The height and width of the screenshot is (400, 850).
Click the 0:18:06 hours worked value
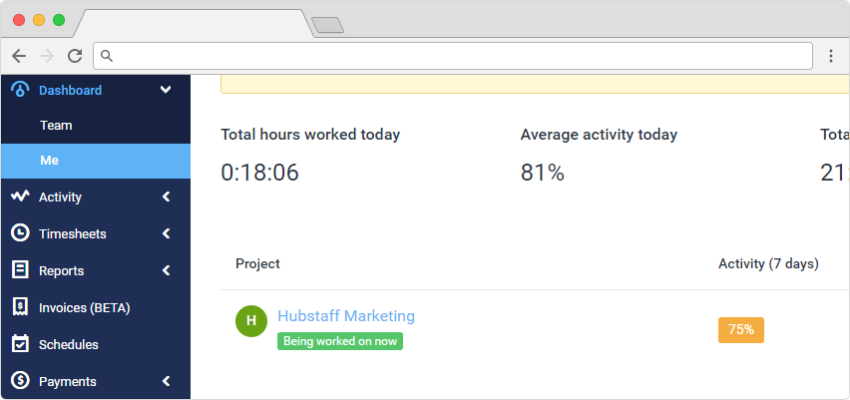click(x=260, y=173)
